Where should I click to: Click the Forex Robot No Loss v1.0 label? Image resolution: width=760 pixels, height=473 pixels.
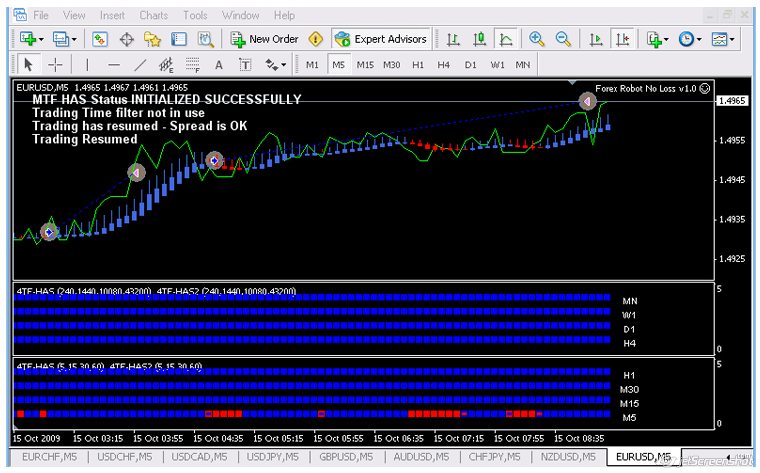(645, 88)
